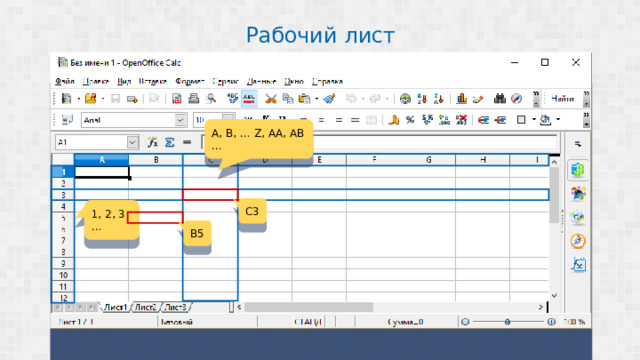Open the sidebar Functions deck
The height and width of the screenshot is (360, 640).
tap(578, 264)
